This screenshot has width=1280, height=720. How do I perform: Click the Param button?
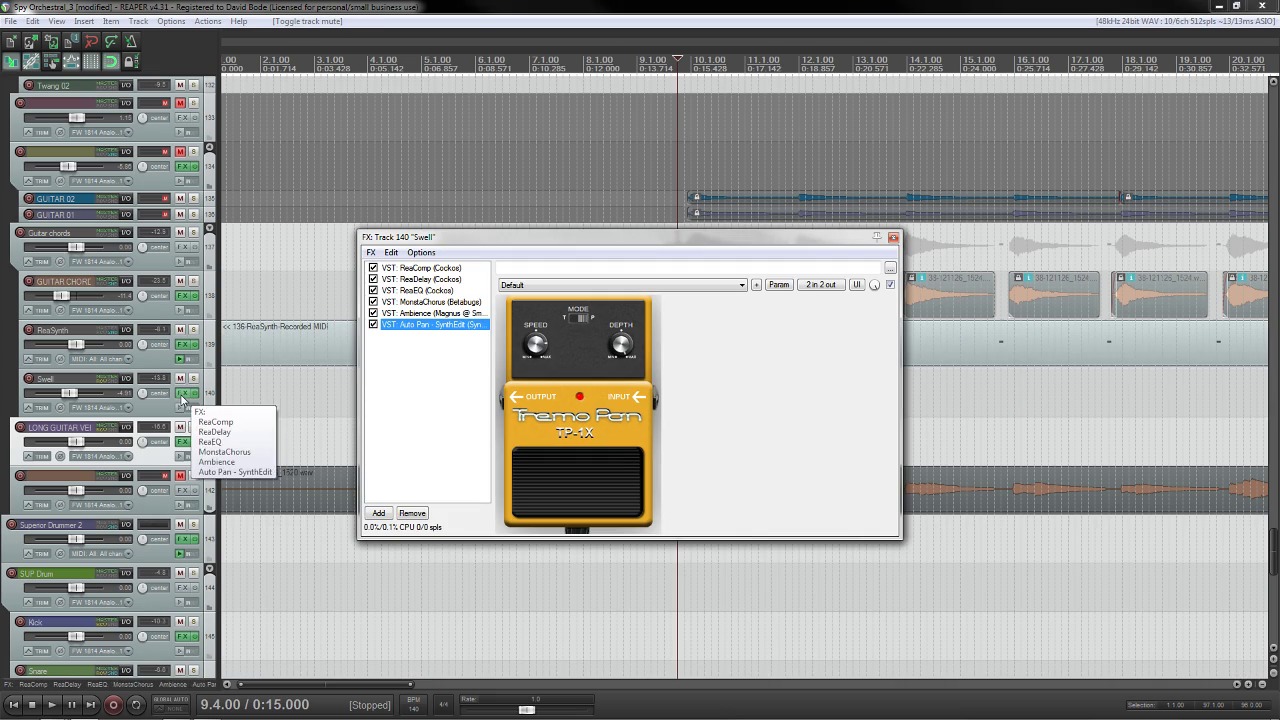[779, 285]
